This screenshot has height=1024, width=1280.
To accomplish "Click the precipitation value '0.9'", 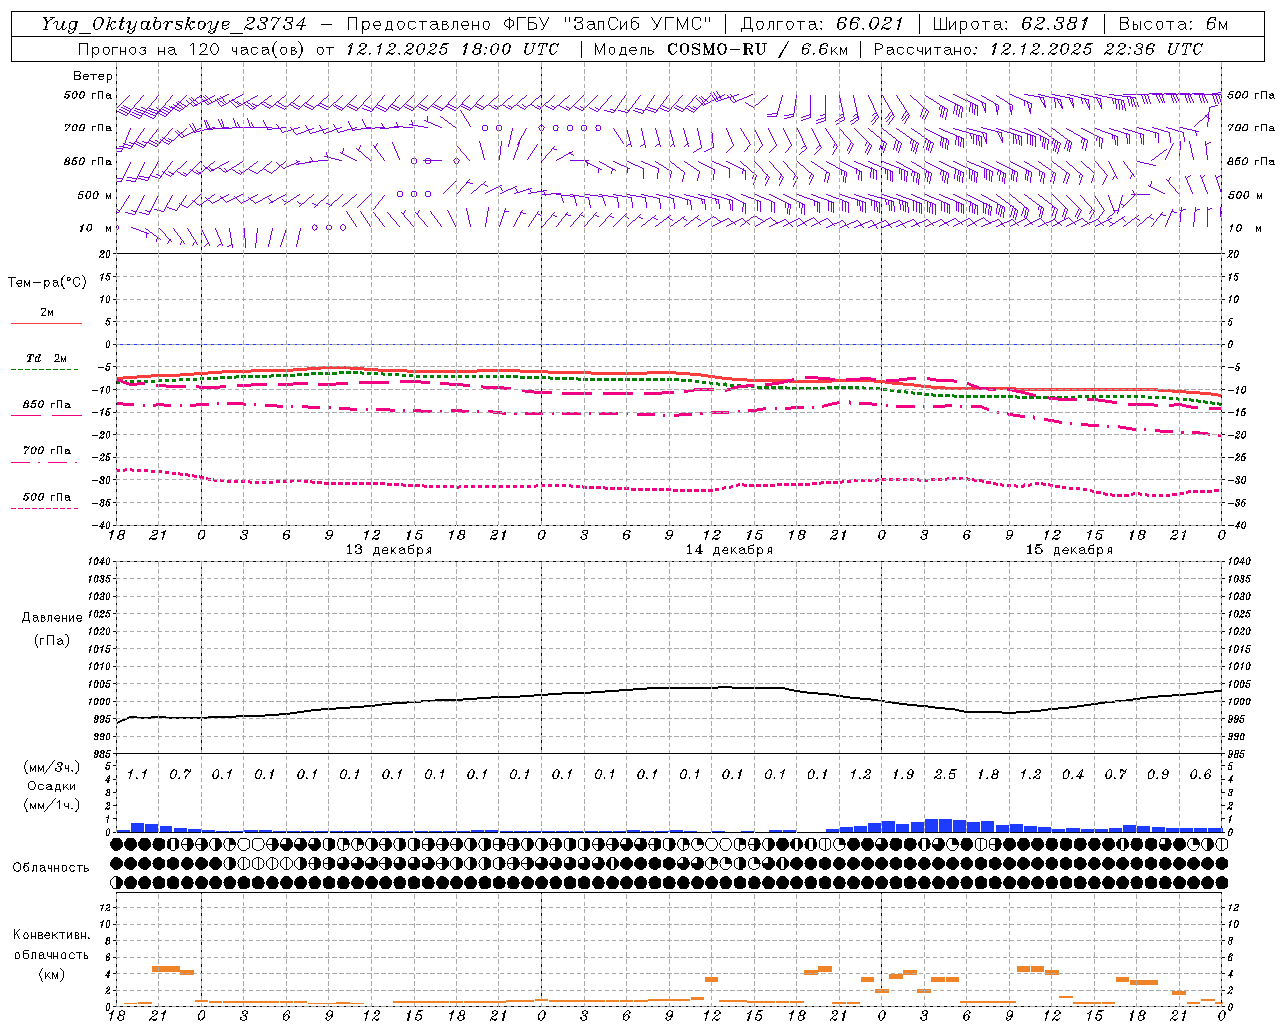I will 1158,774.
